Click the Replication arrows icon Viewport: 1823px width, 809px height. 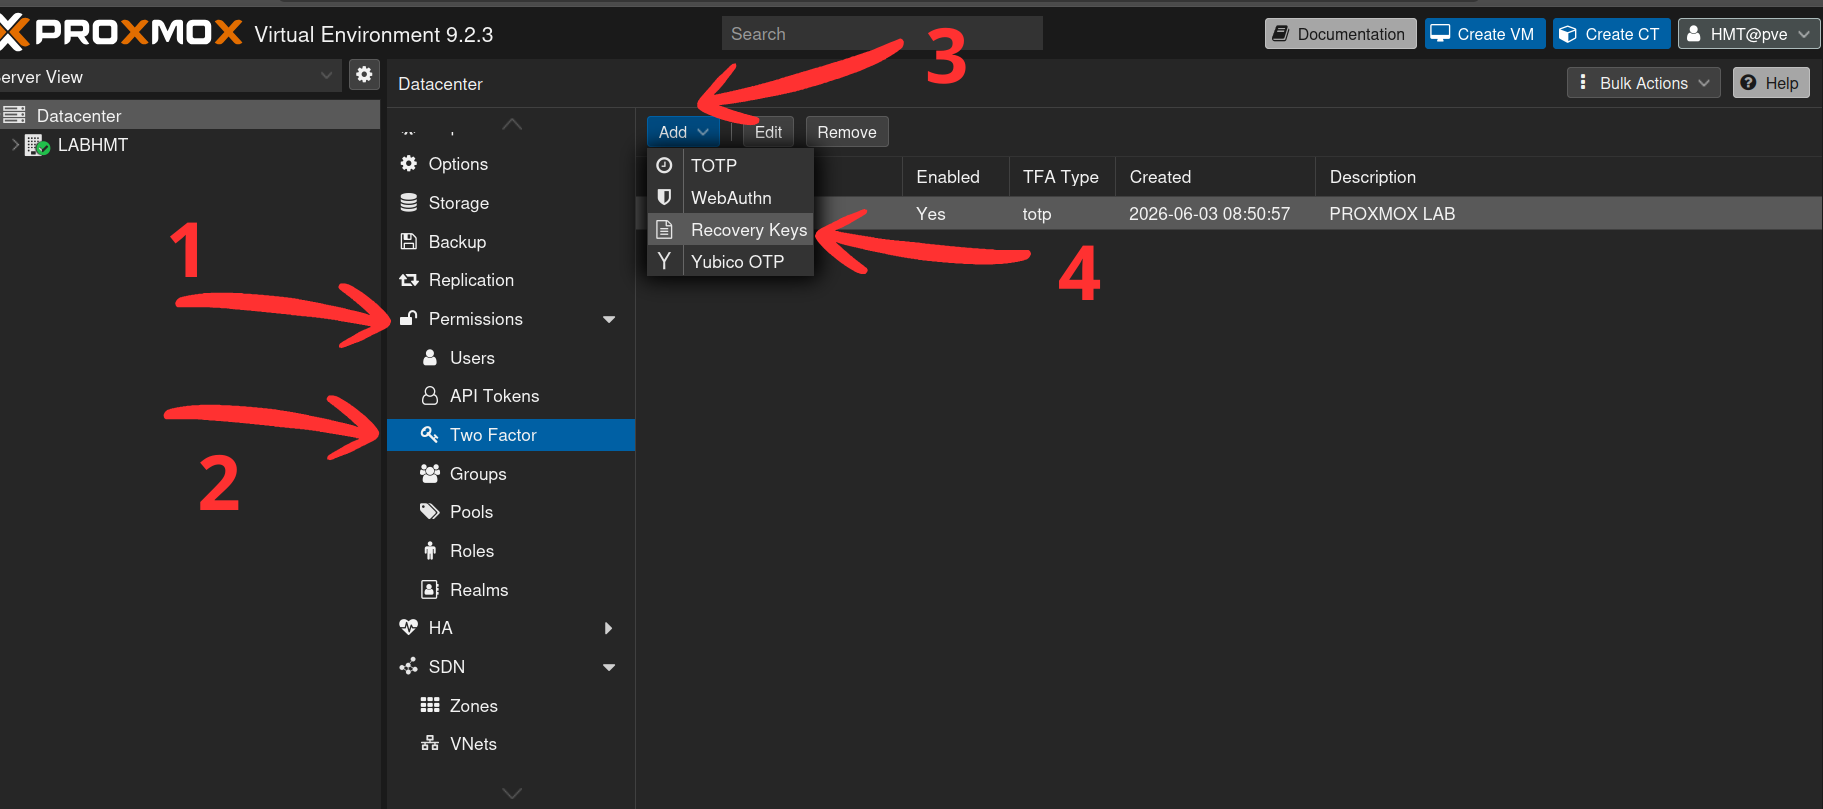(408, 280)
